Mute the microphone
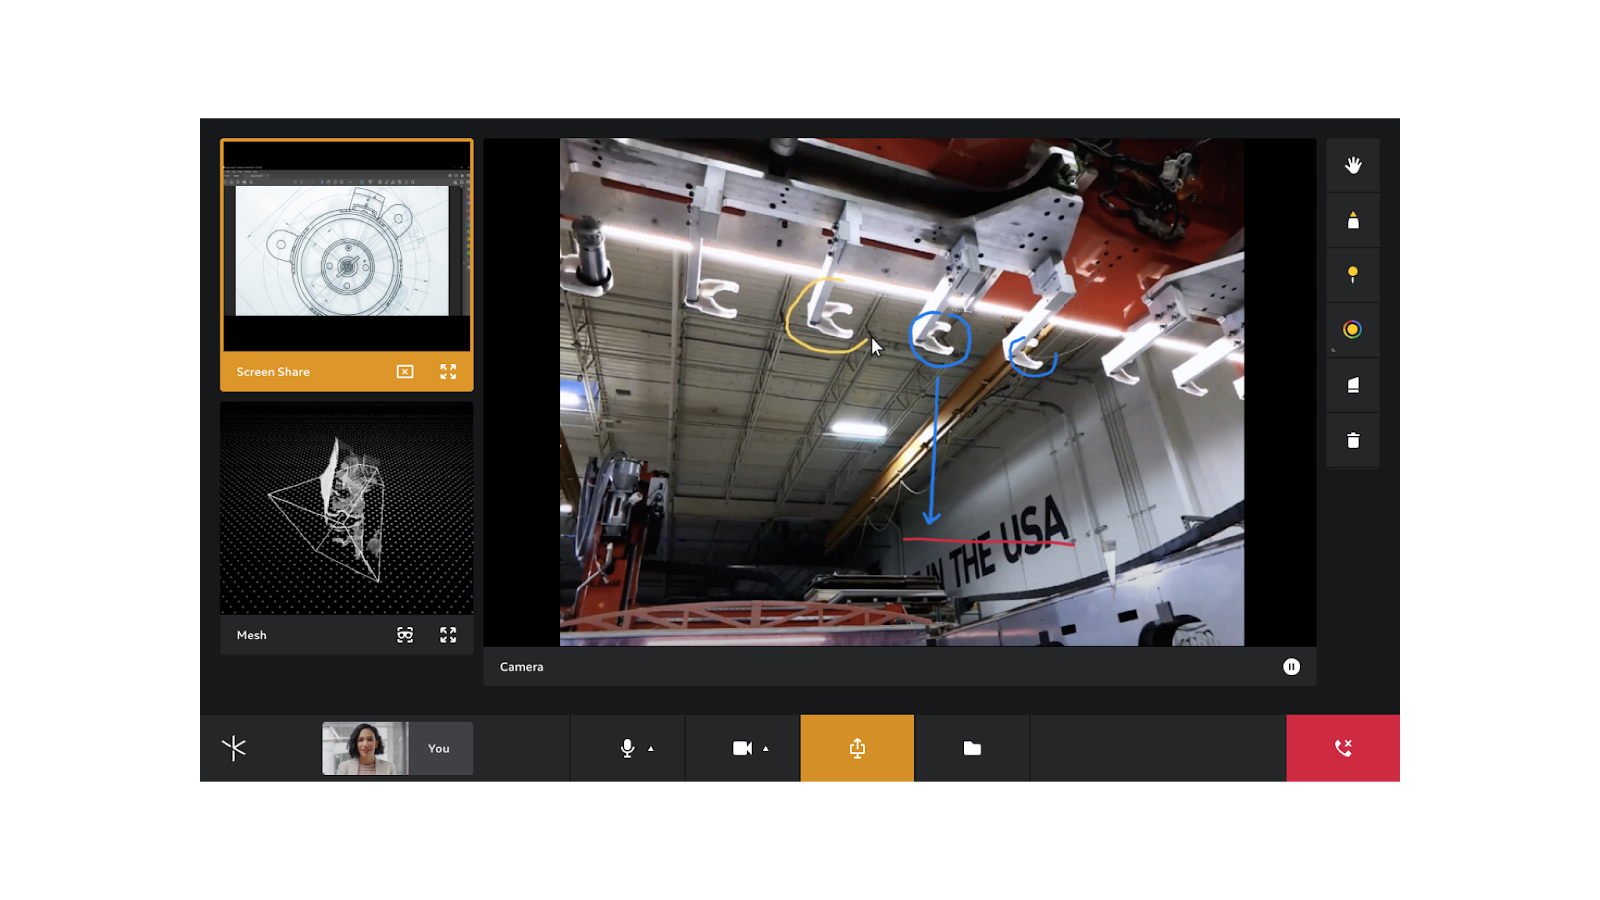The width and height of the screenshot is (1600, 900). 625,748
